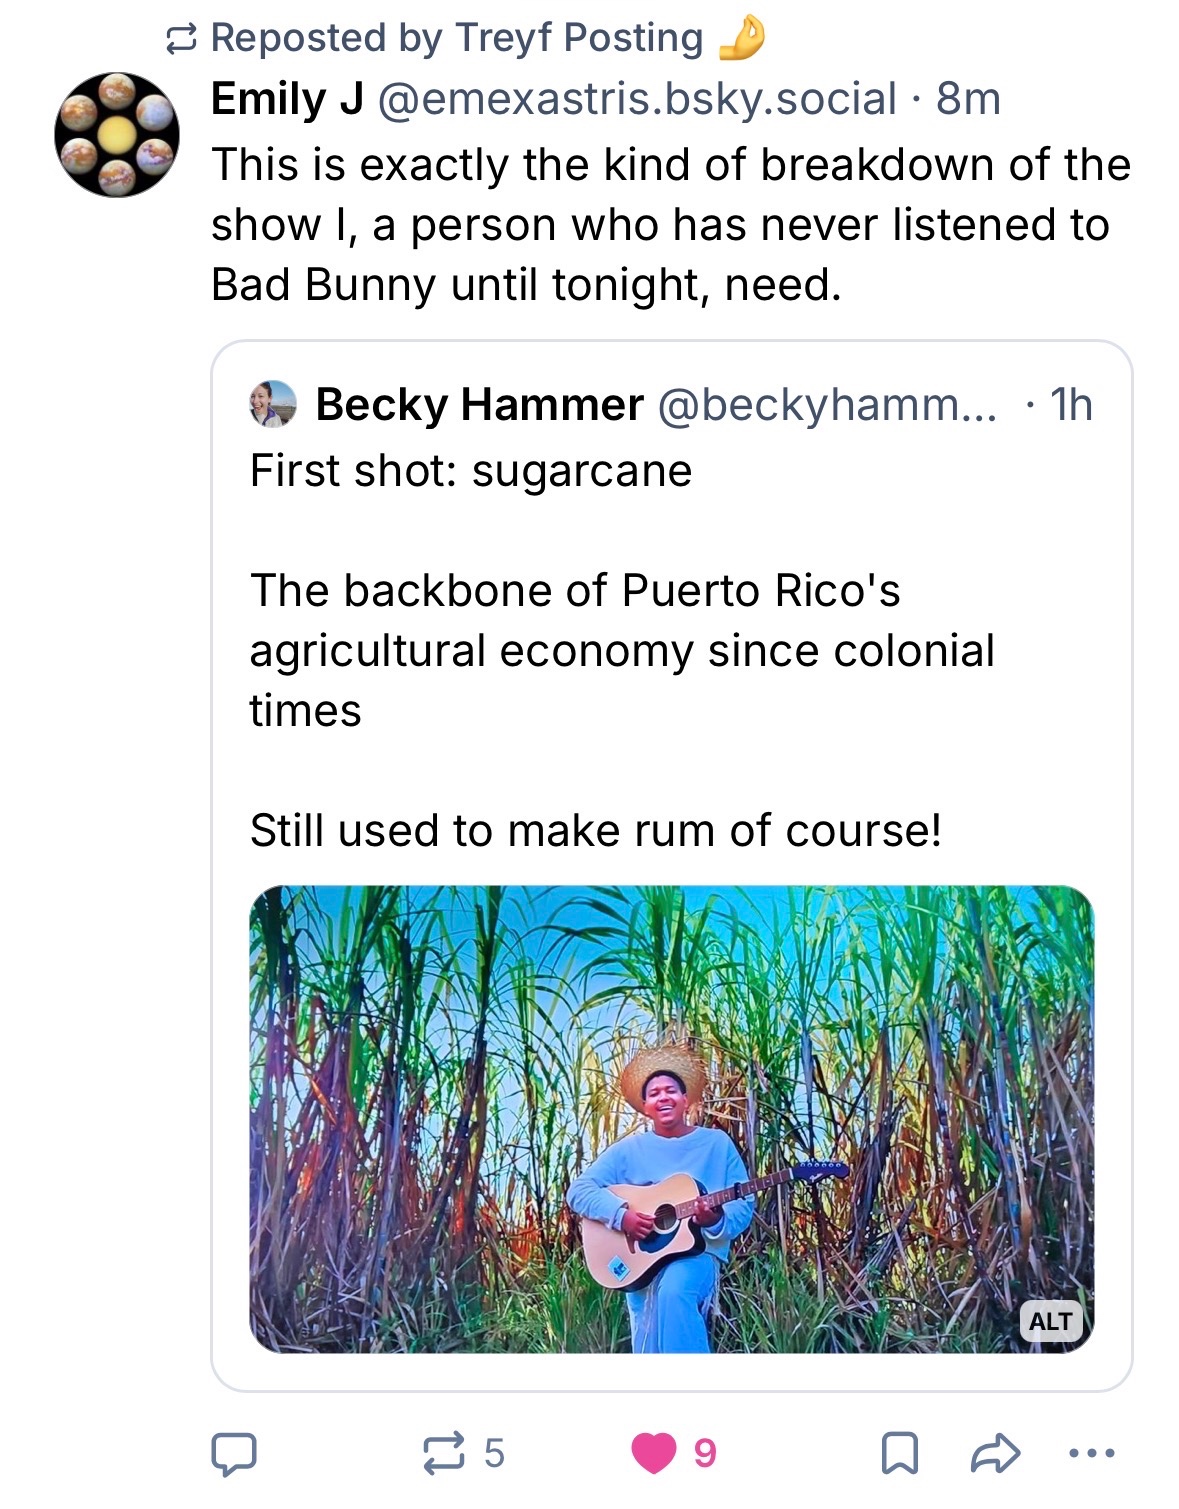Open Emily J's planet avatar
Image resolution: width=1179 pixels, height=1509 pixels.
pyautogui.click(x=117, y=135)
